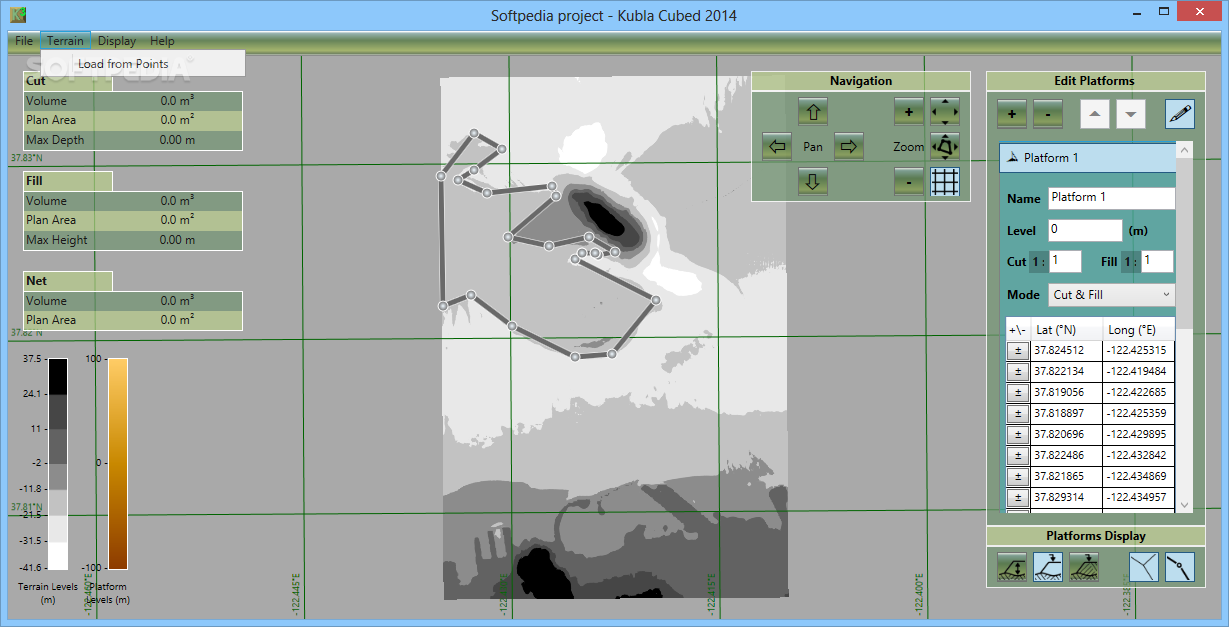Click ± button for latitude 37.819056 row

[x=1018, y=393]
